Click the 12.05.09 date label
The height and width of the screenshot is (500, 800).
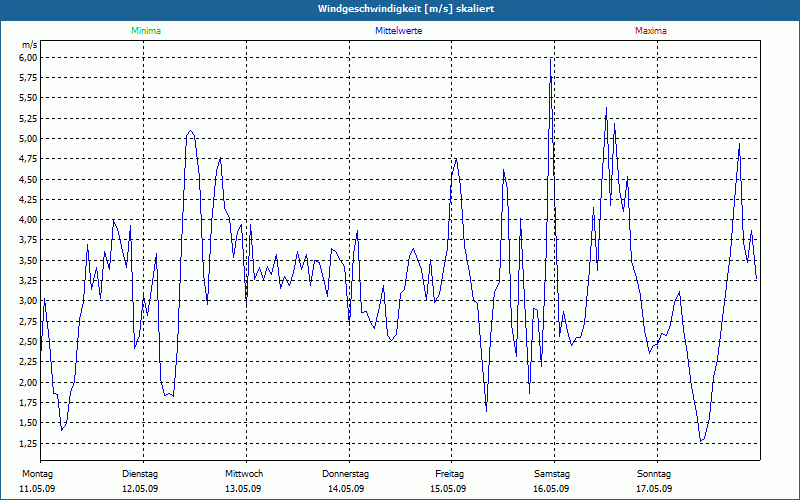click(x=140, y=489)
